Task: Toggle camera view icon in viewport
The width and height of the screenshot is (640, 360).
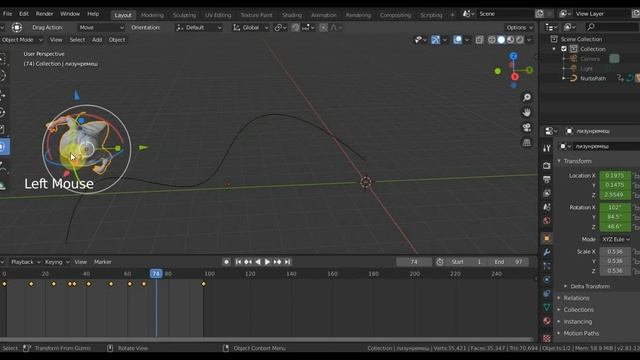Action: 527,127
